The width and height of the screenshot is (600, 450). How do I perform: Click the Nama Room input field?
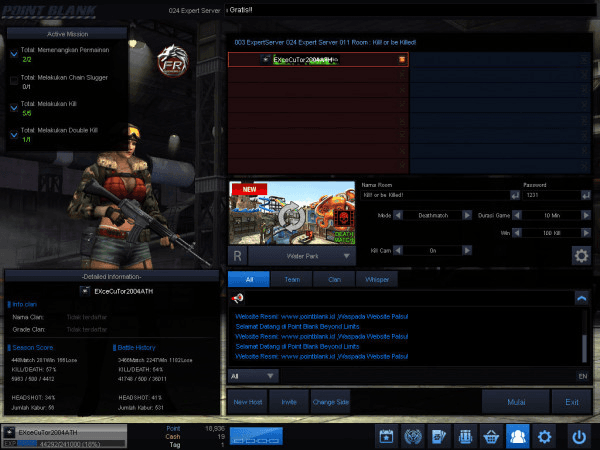point(435,195)
